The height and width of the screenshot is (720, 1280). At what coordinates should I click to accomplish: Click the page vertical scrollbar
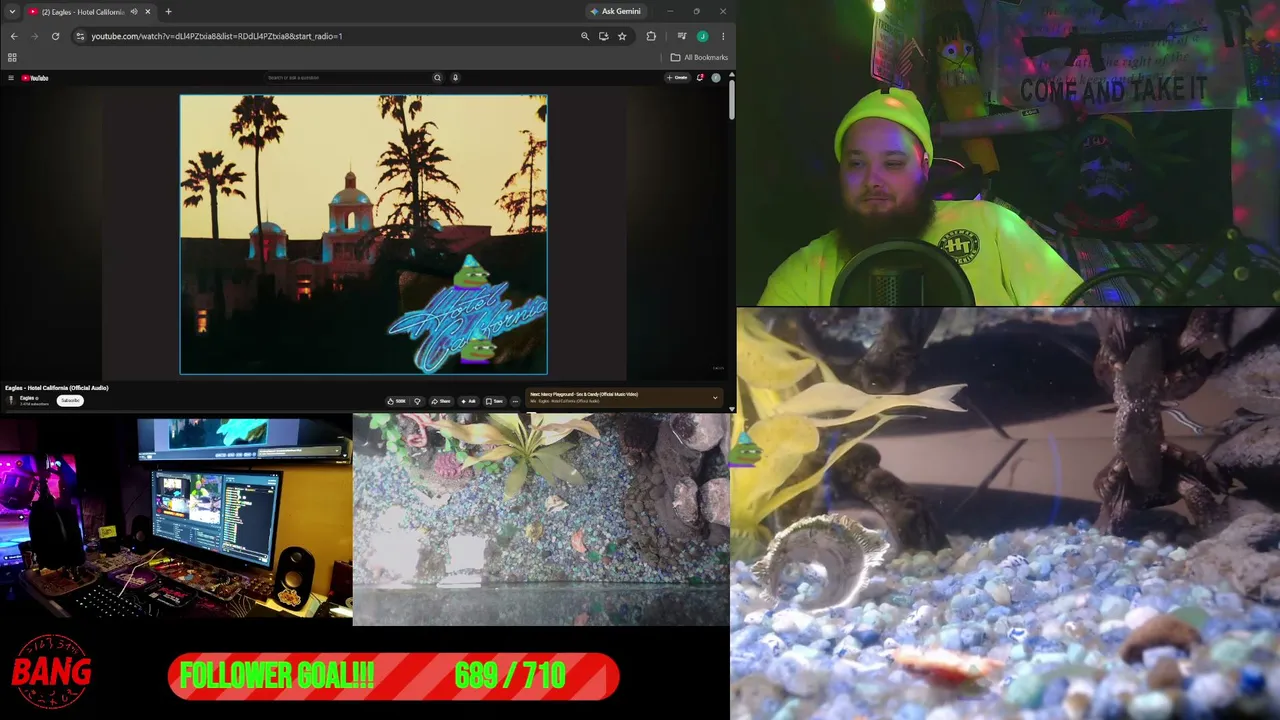pyautogui.click(x=732, y=100)
